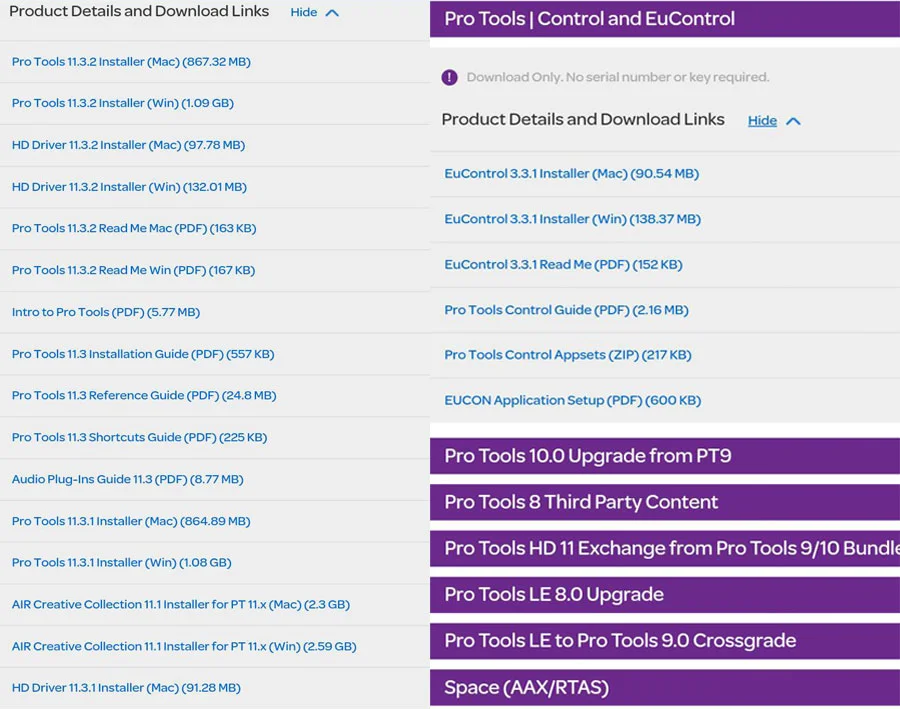Collapse left panel using Hide chevron arrow

(332, 13)
